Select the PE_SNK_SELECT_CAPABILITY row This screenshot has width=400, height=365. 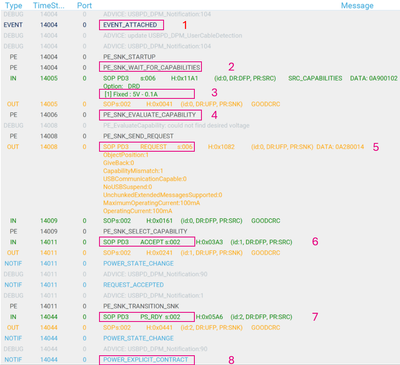coord(145,231)
